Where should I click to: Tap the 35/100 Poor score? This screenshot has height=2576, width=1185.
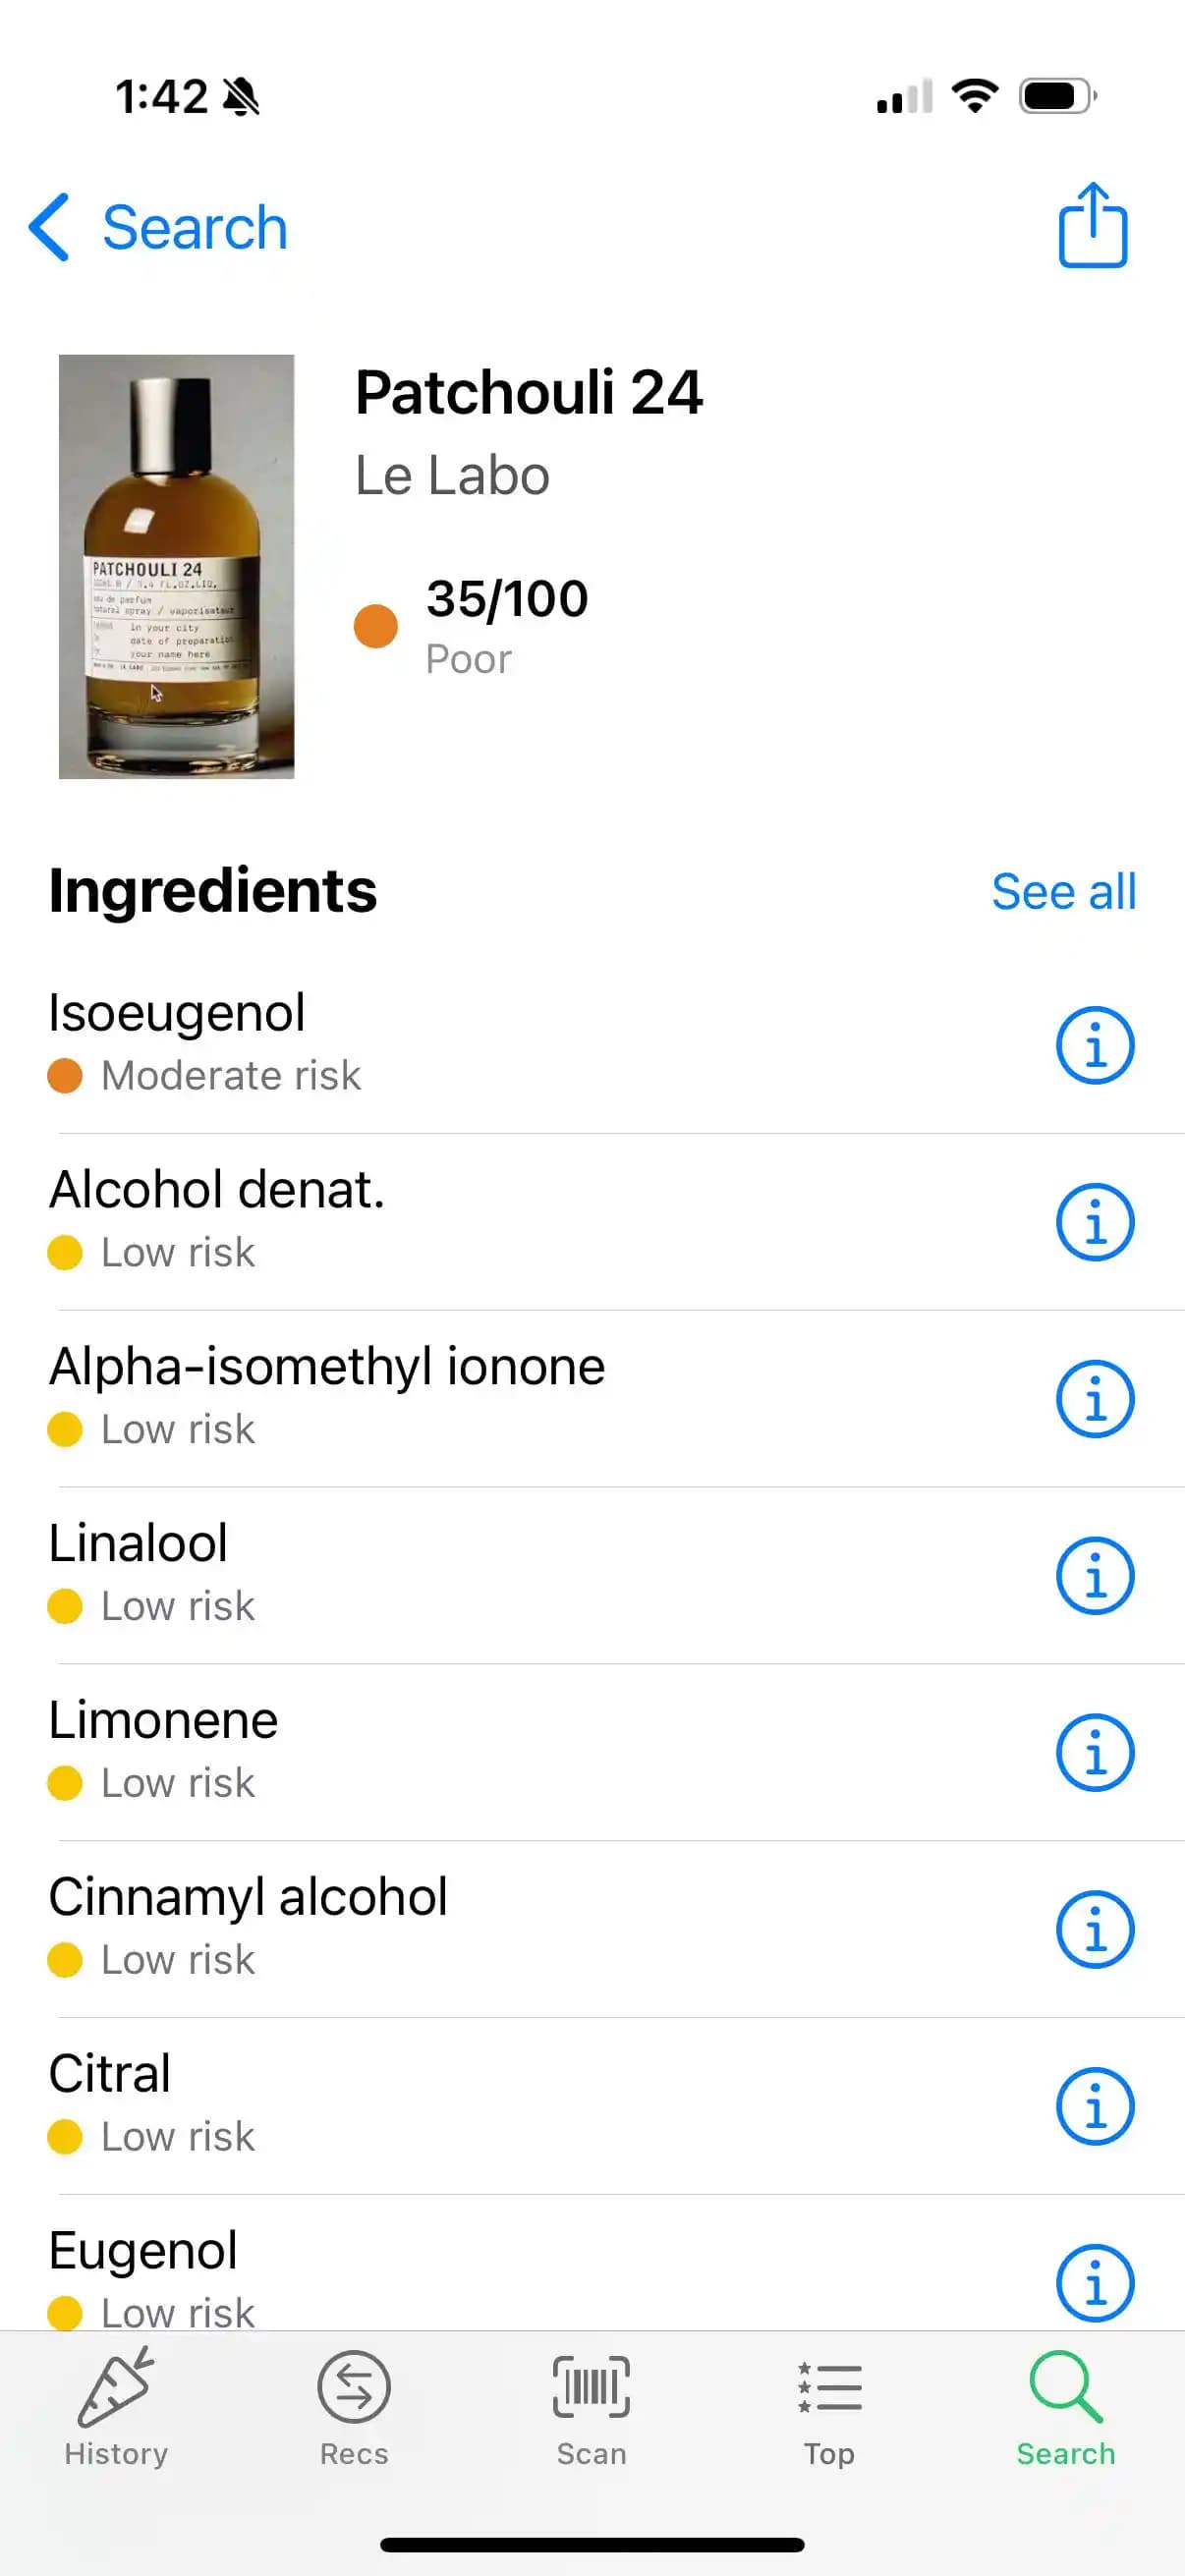point(506,624)
